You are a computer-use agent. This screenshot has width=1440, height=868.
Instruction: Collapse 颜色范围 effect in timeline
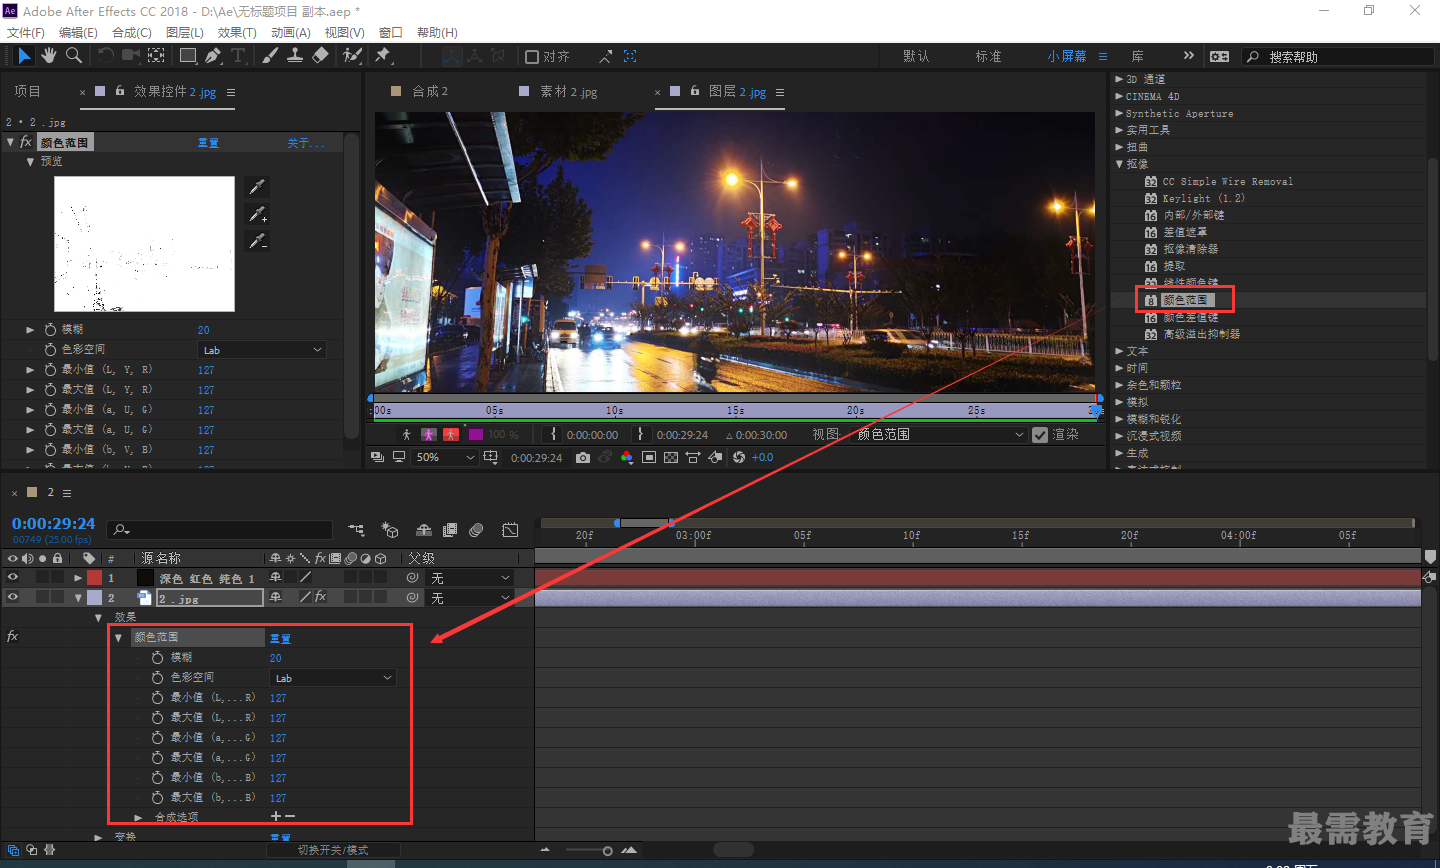[118, 637]
